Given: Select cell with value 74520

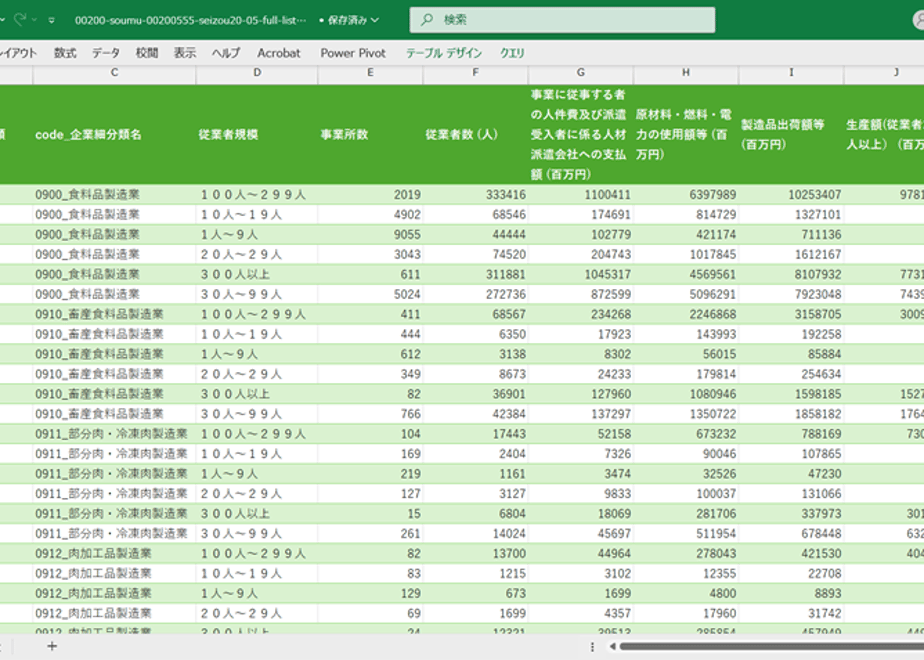Looking at the screenshot, I should tap(476, 255).
